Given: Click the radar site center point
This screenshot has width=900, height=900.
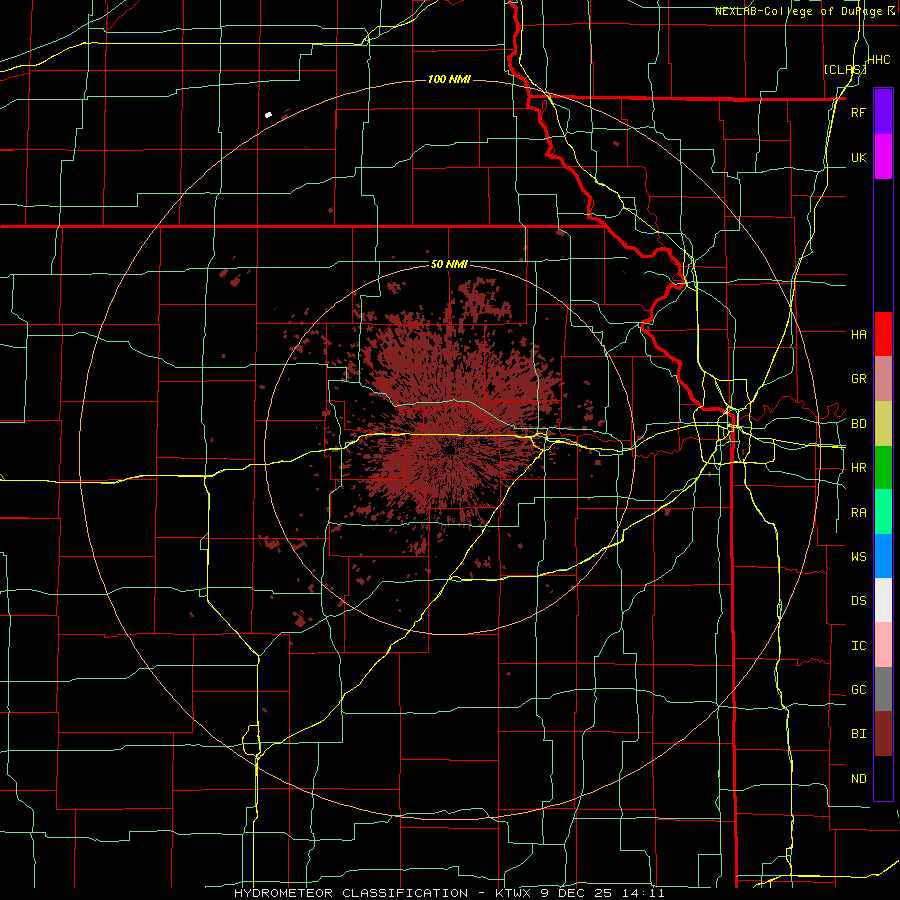Looking at the screenshot, I should pos(449,450).
